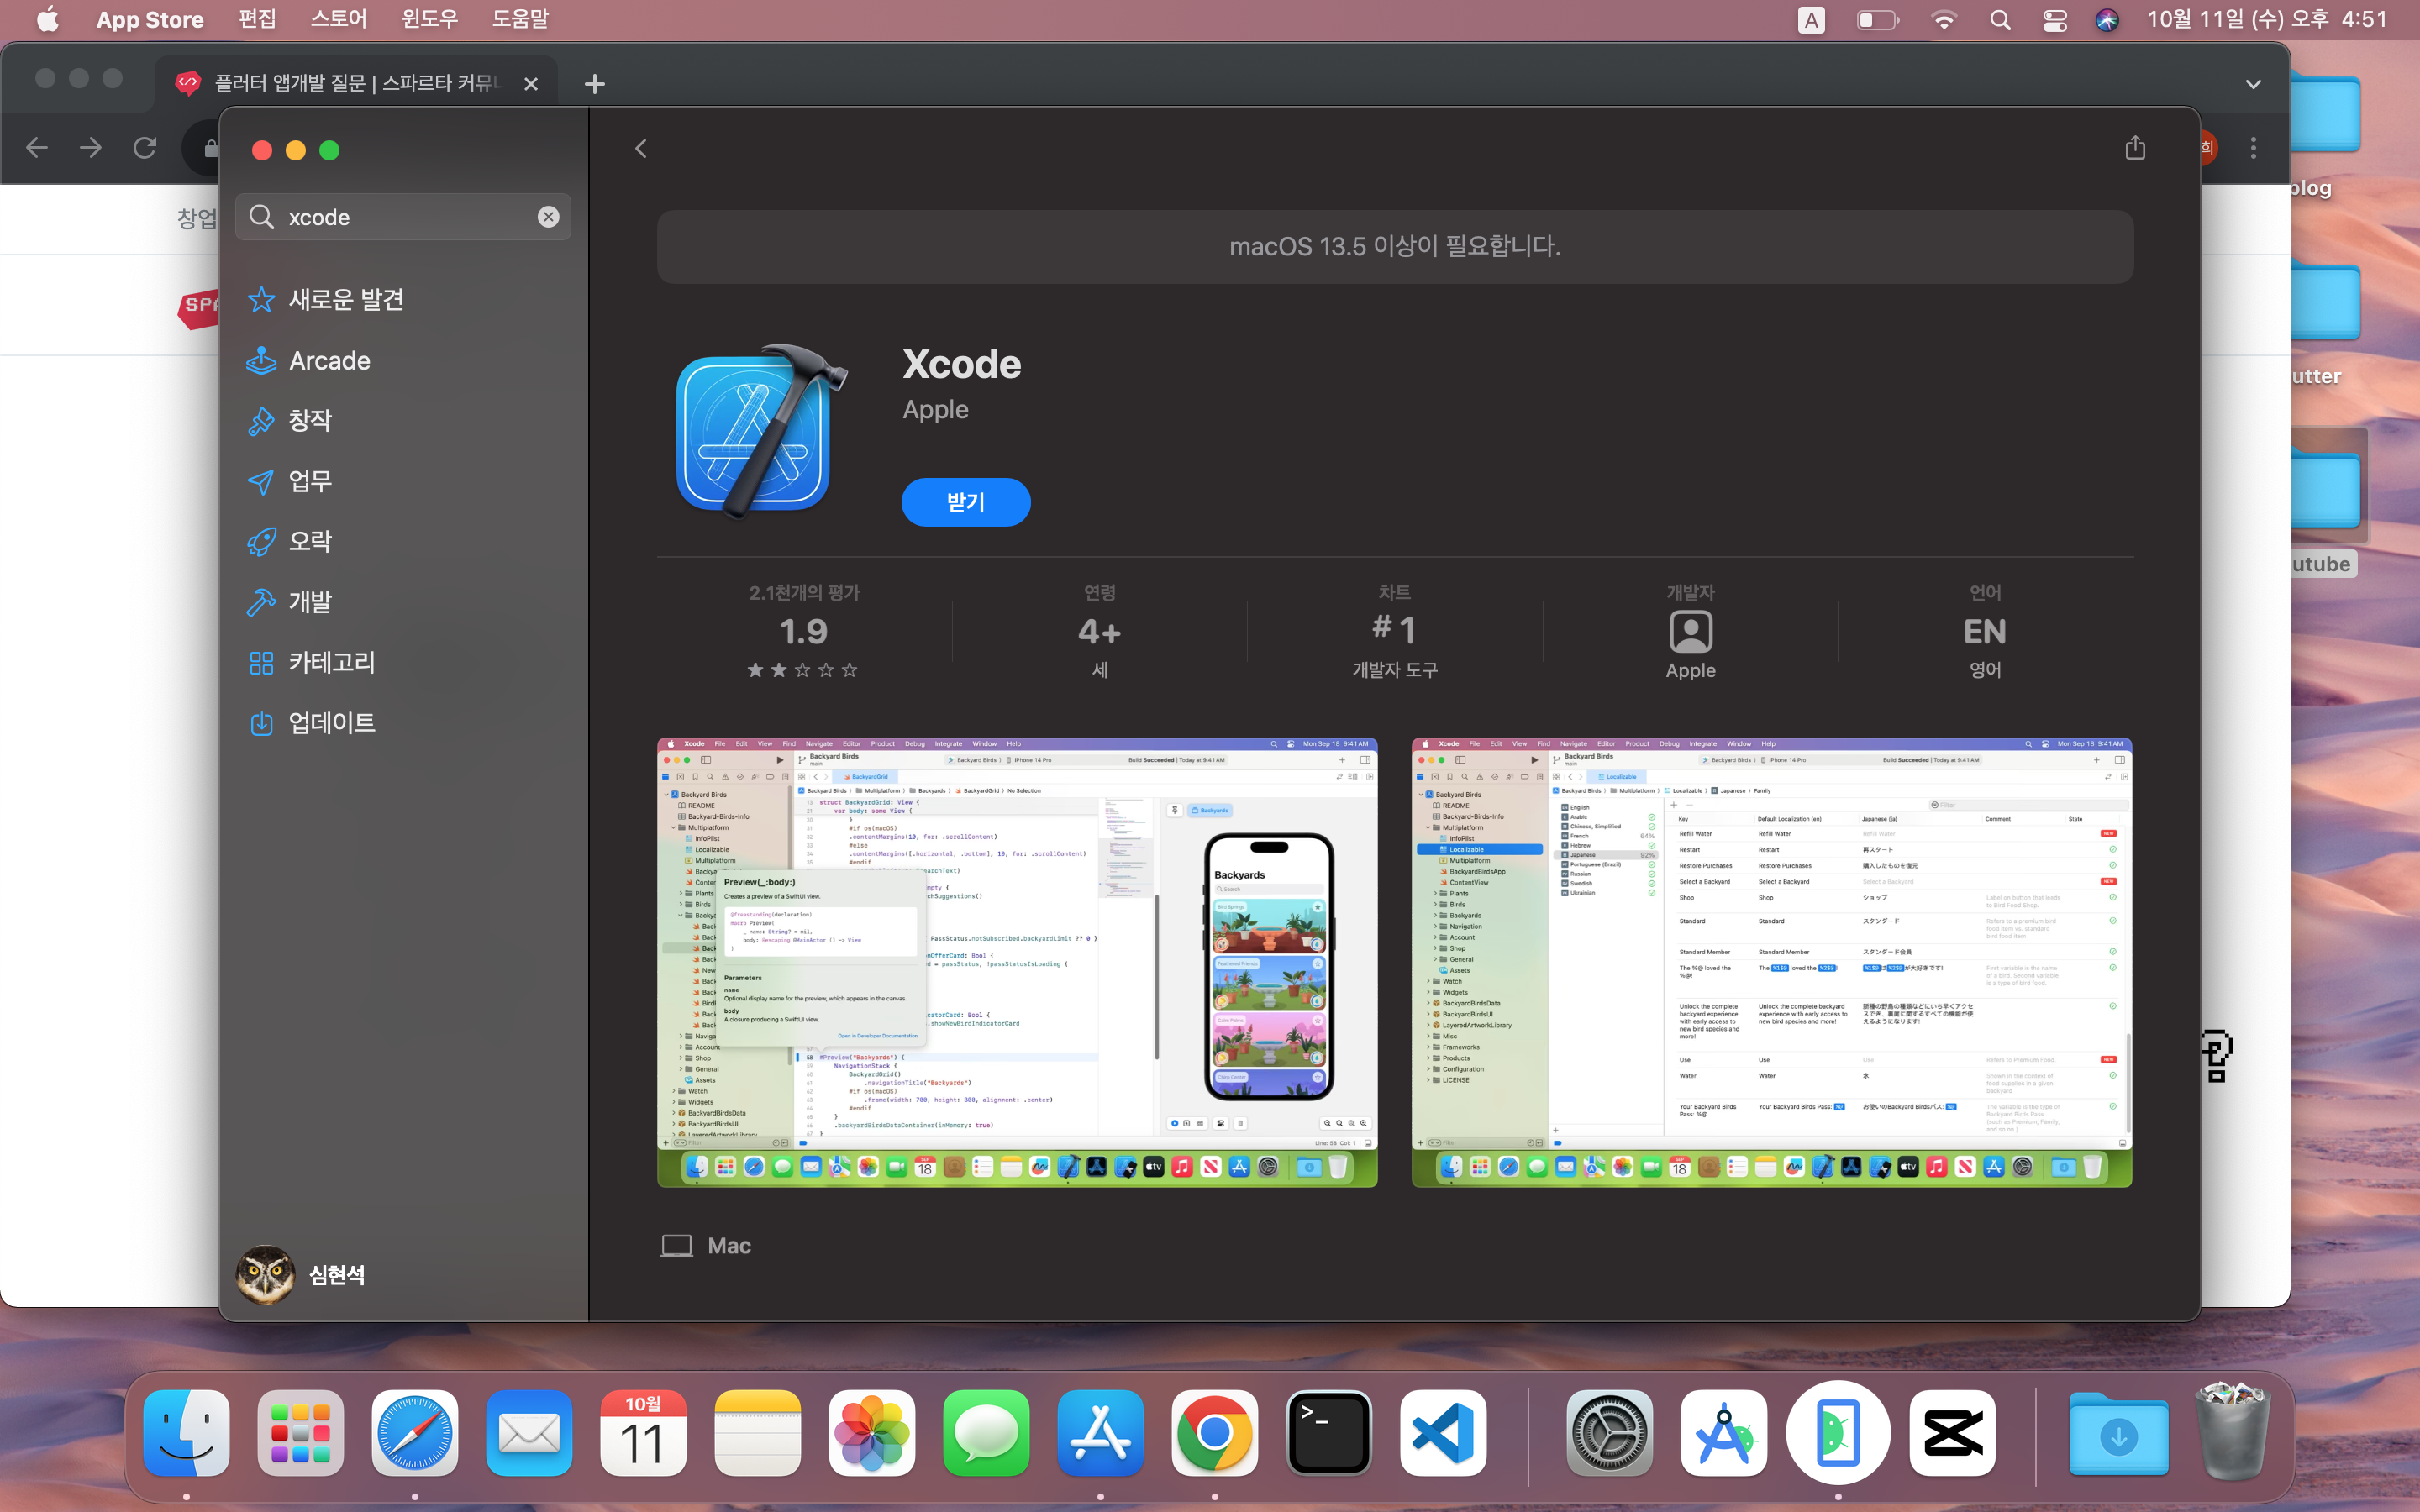Open App Store from the Dock

(x=1100, y=1433)
